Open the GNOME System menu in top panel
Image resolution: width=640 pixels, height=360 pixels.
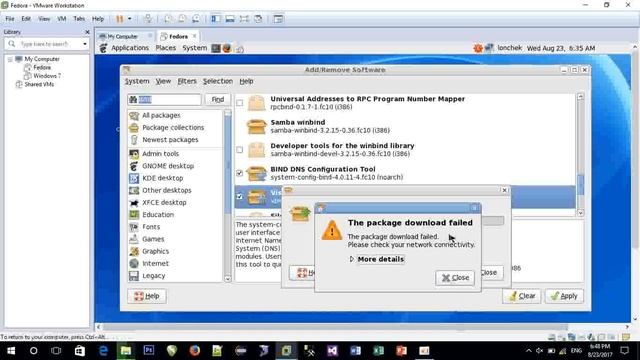click(194, 48)
